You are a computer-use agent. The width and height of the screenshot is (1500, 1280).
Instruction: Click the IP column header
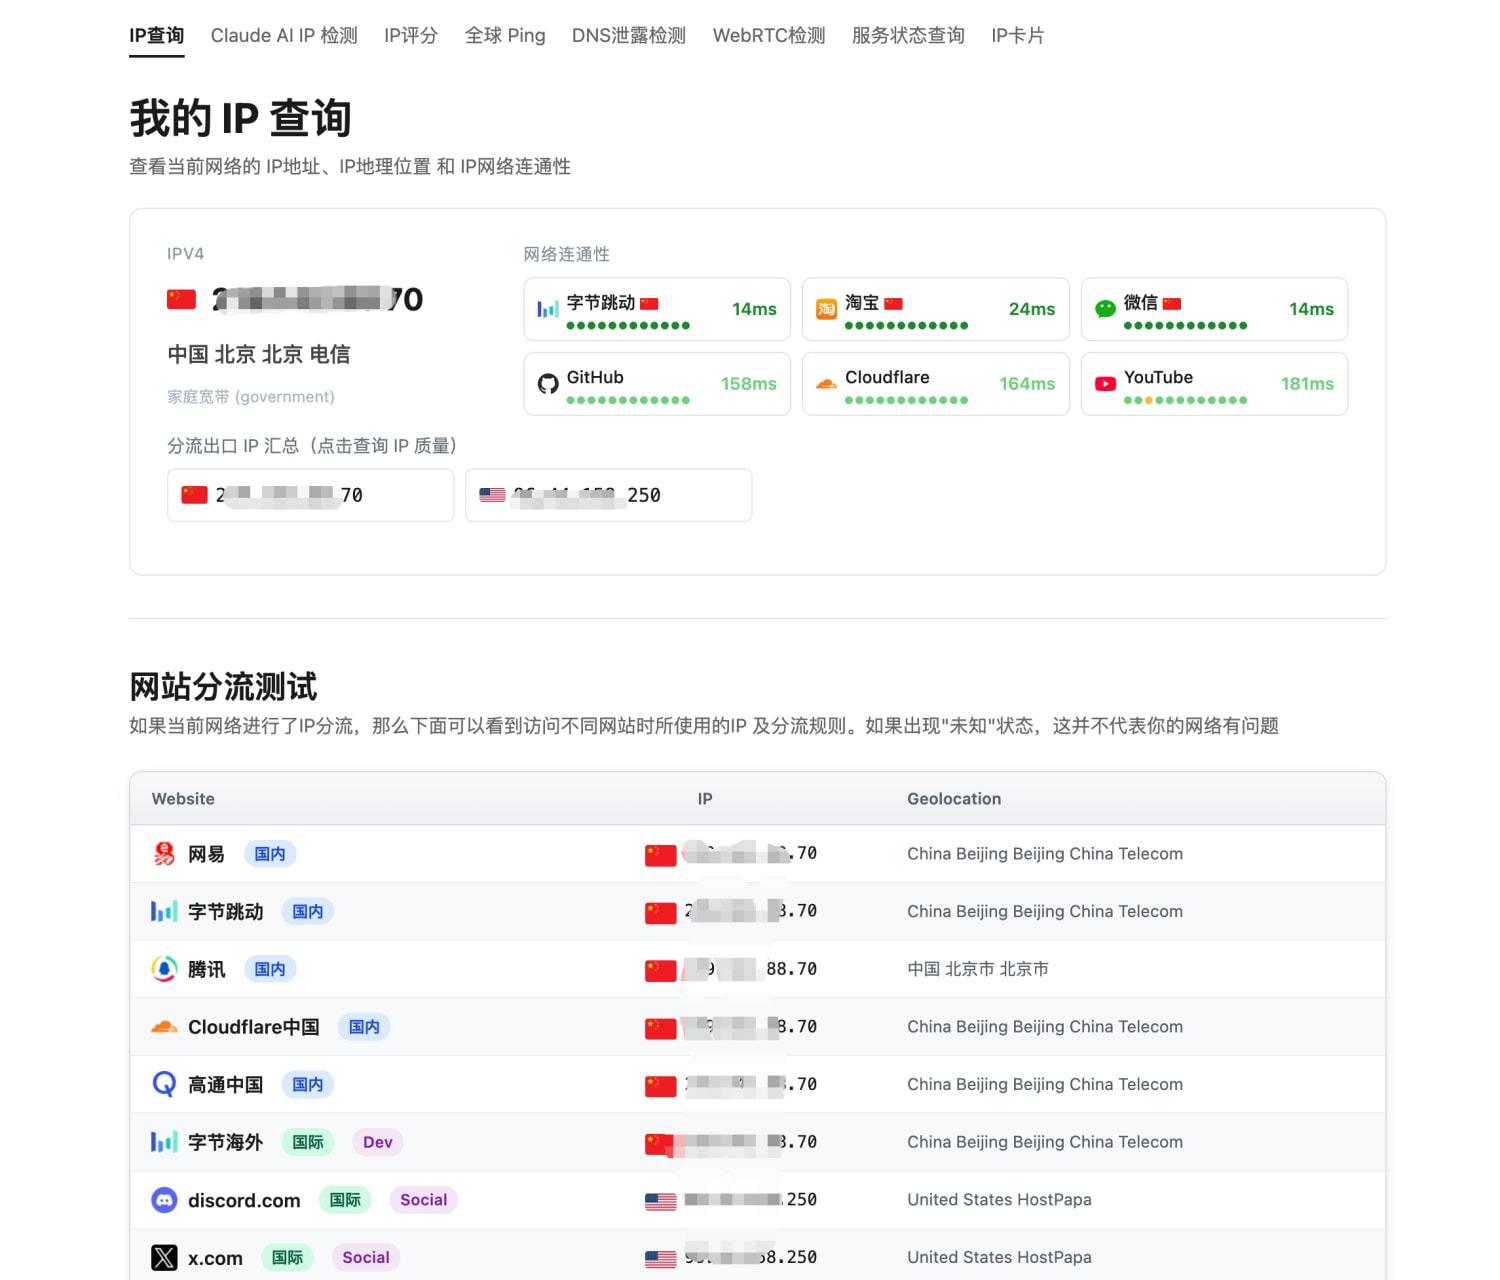[x=705, y=799]
